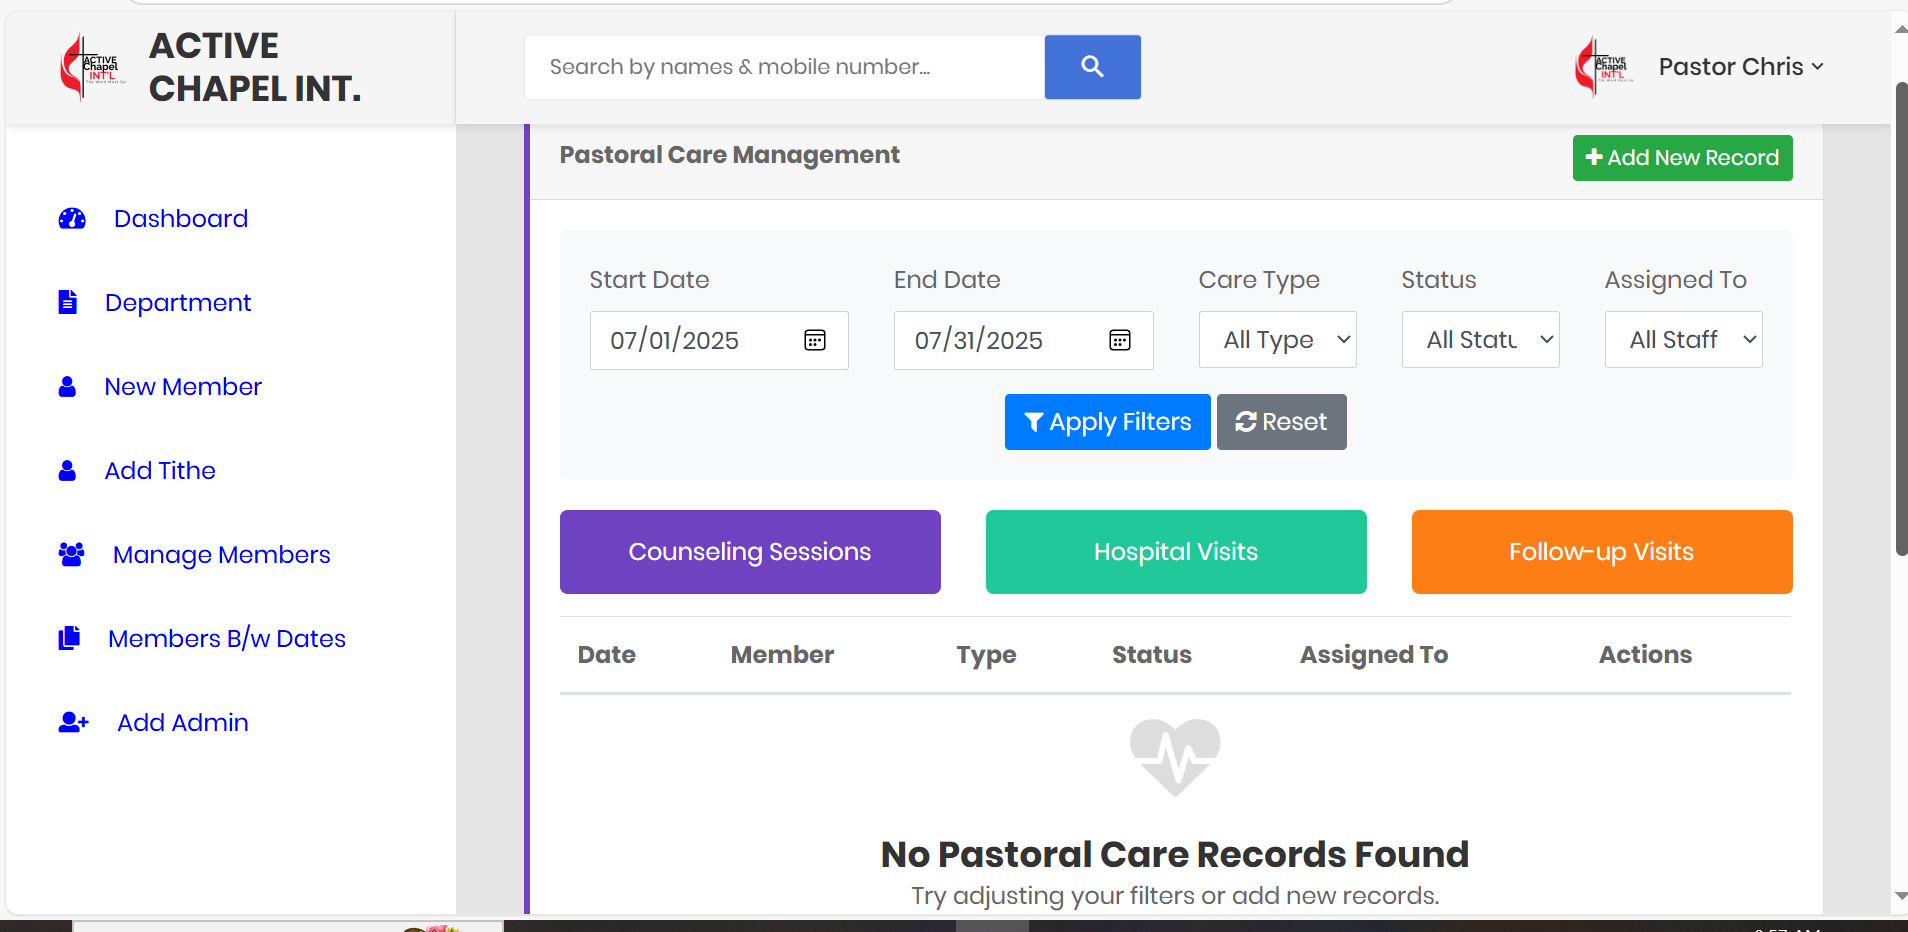
Task: Expand the Care Type dropdown
Action: pyautogui.click(x=1277, y=340)
